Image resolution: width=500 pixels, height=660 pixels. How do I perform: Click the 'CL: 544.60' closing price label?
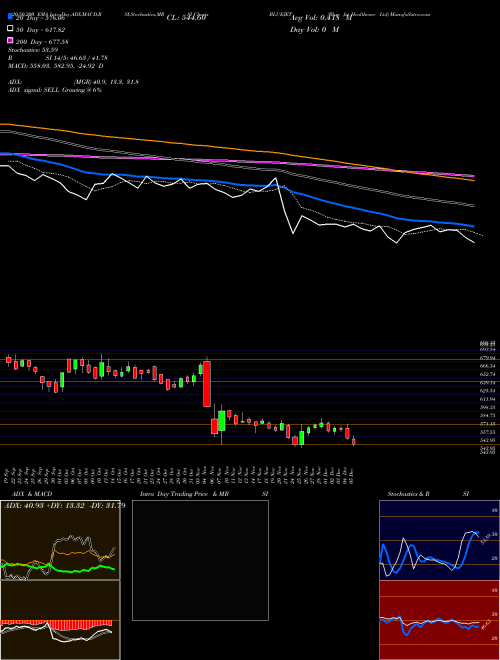[x=186, y=18]
